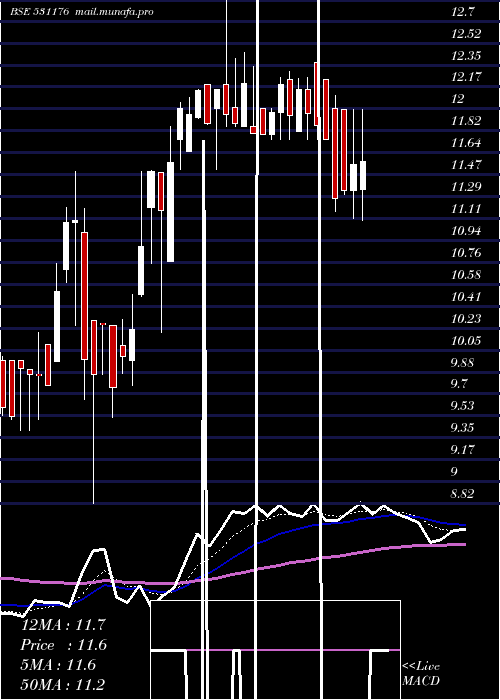The image size is (500, 700).
Task: Click the 9.17 price axis label
Action: [462, 450]
